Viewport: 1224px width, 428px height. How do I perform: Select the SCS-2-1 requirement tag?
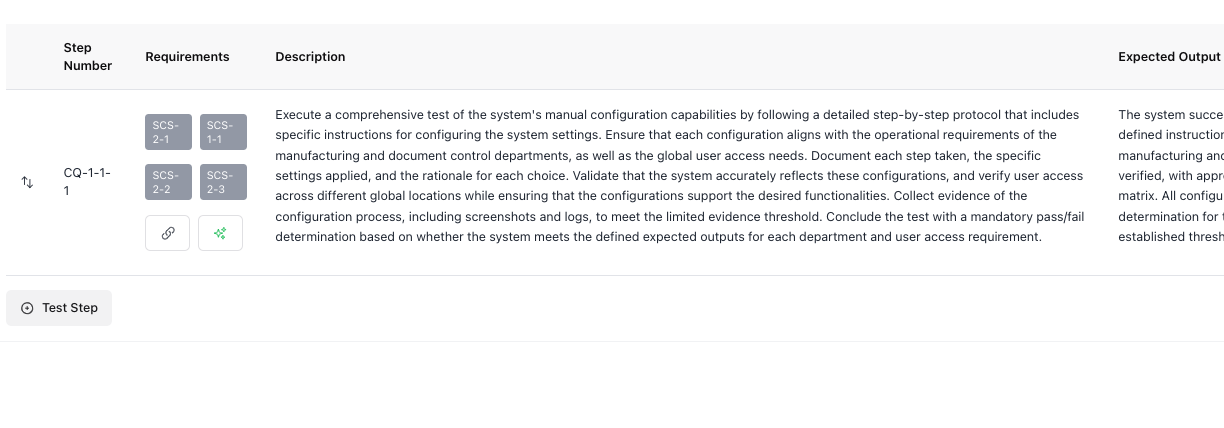coord(168,132)
